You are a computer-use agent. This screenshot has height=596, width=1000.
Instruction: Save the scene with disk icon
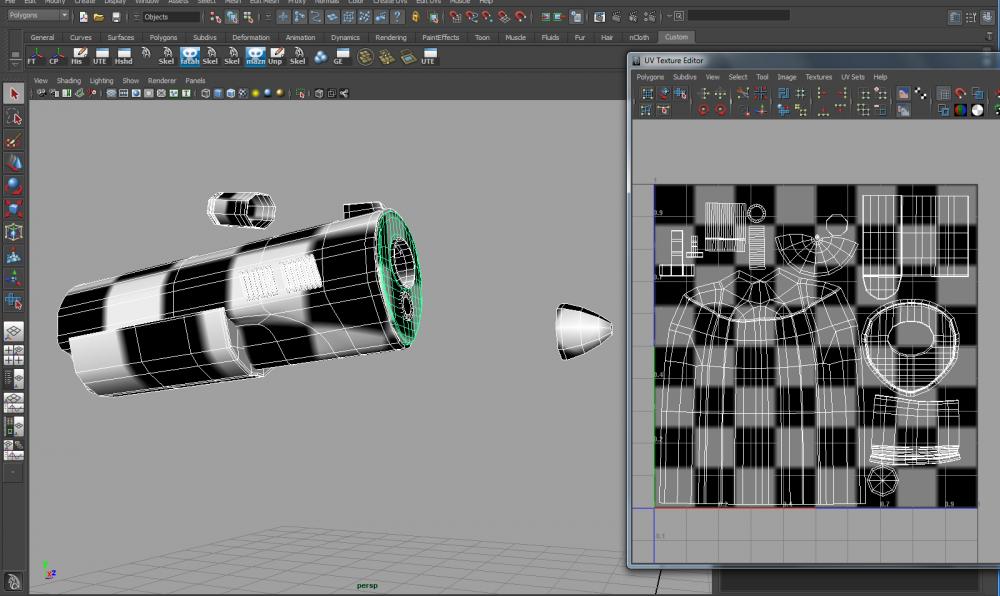pos(115,17)
